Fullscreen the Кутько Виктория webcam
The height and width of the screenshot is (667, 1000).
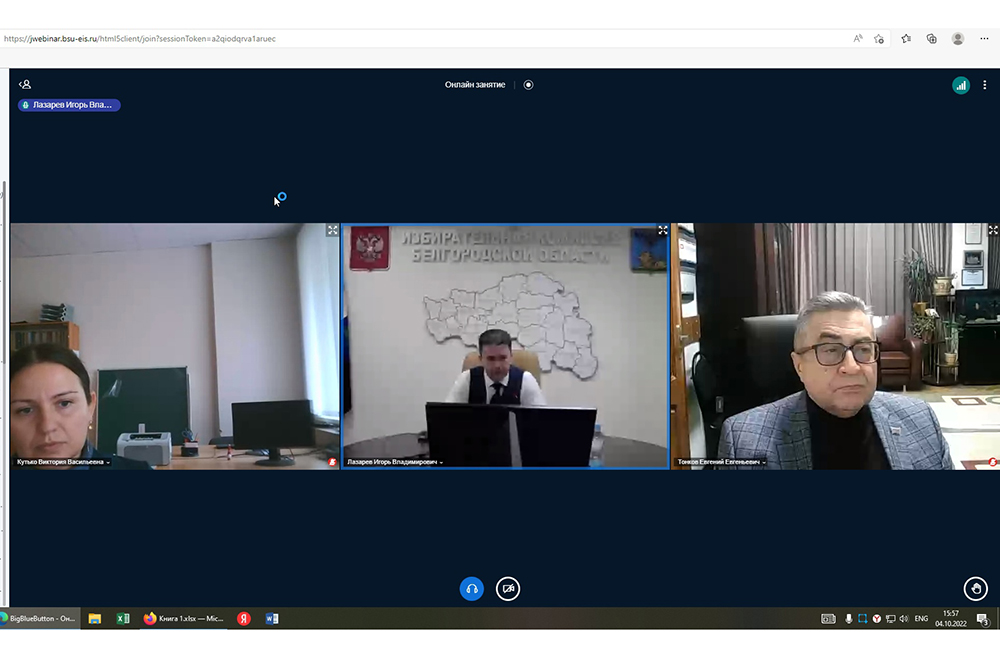pyautogui.click(x=332, y=230)
